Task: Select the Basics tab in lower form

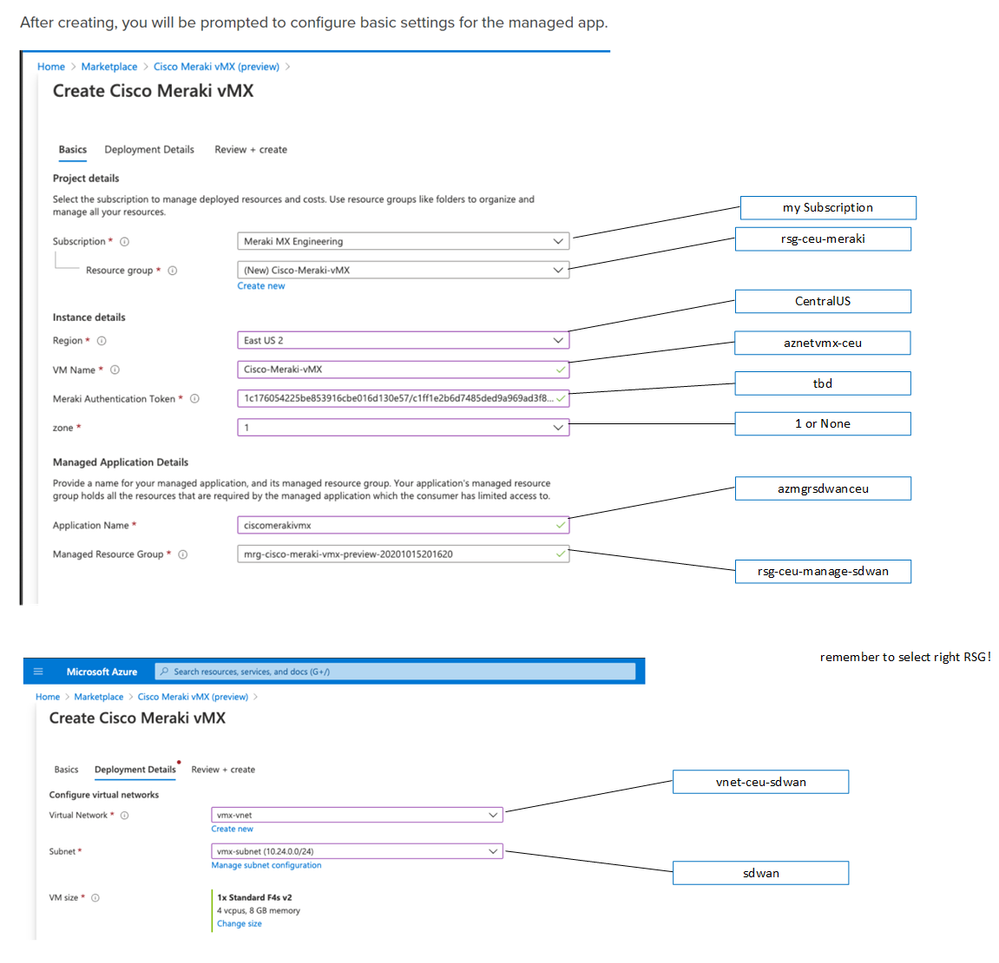Action: (x=66, y=769)
